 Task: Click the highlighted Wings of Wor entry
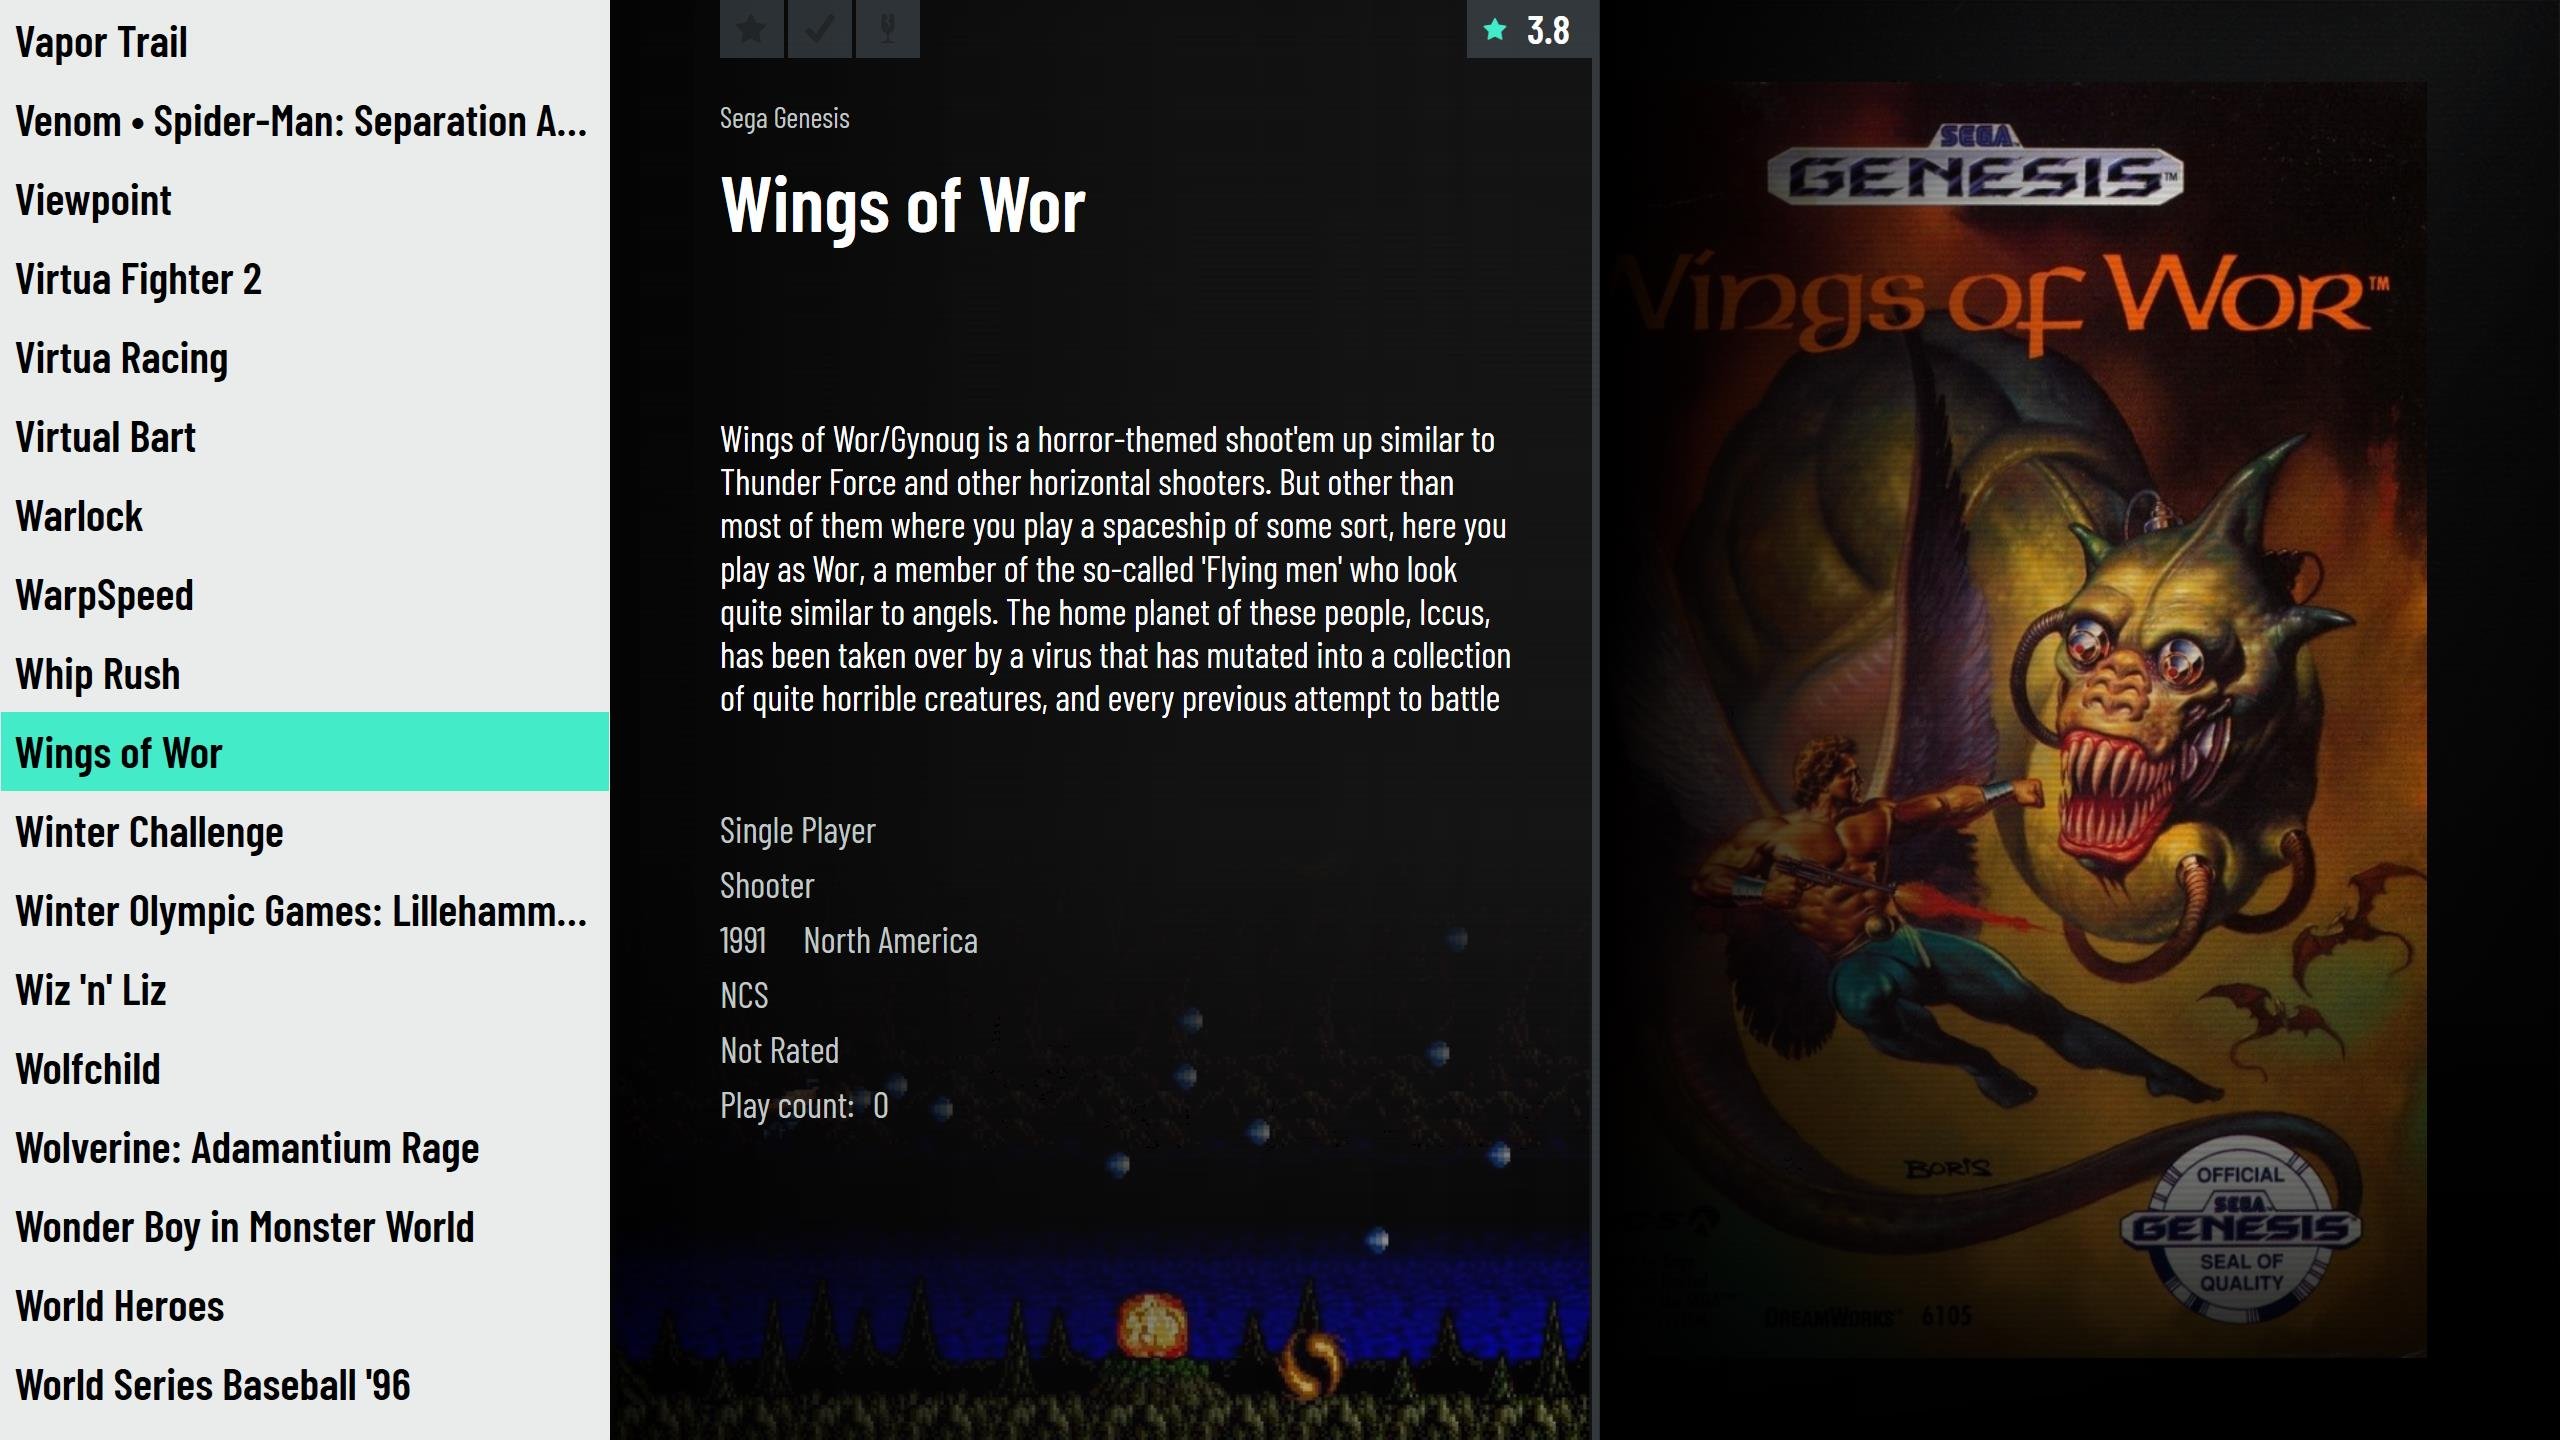tap(305, 752)
